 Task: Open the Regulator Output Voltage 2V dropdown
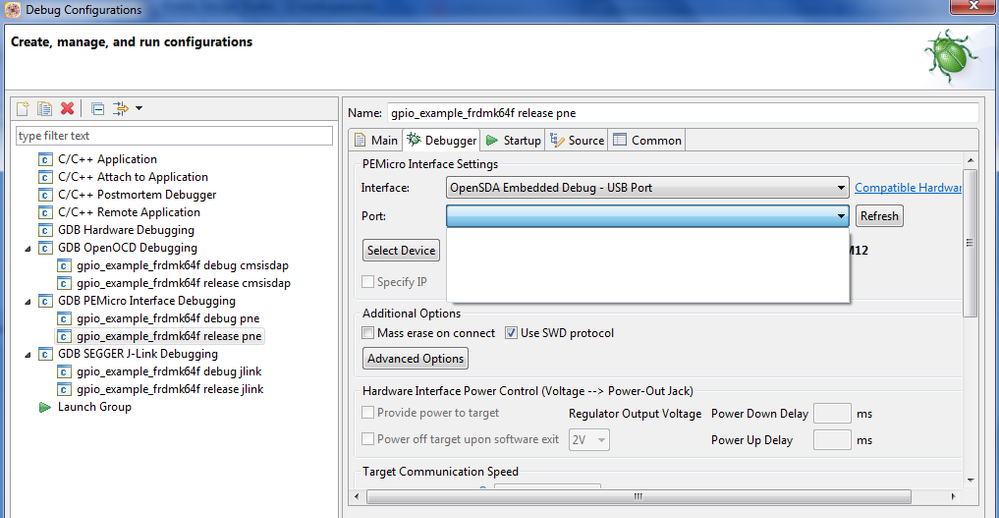589,440
